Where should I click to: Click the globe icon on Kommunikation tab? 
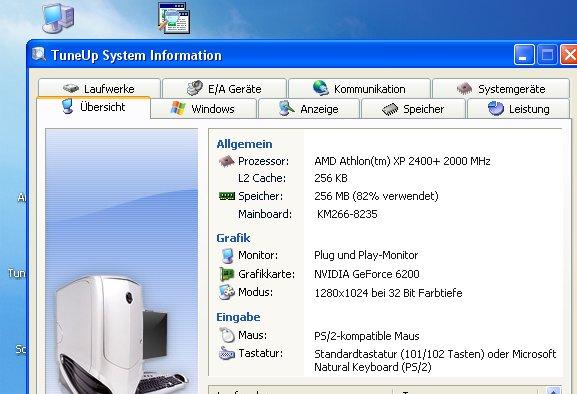pos(321,88)
